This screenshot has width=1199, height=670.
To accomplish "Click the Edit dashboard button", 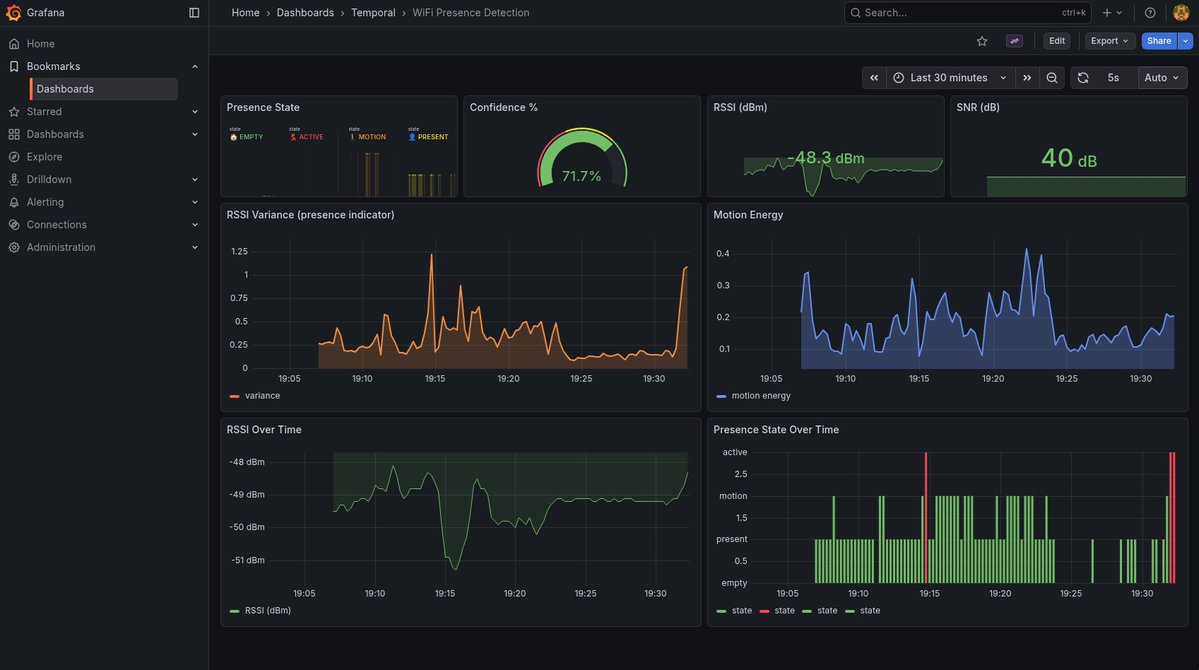I will [1057, 41].
